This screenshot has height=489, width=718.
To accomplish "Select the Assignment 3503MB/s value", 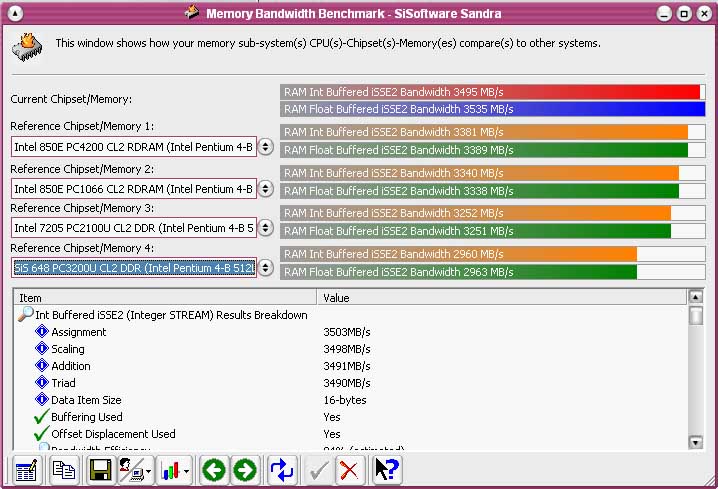I will tap(347, 332).
